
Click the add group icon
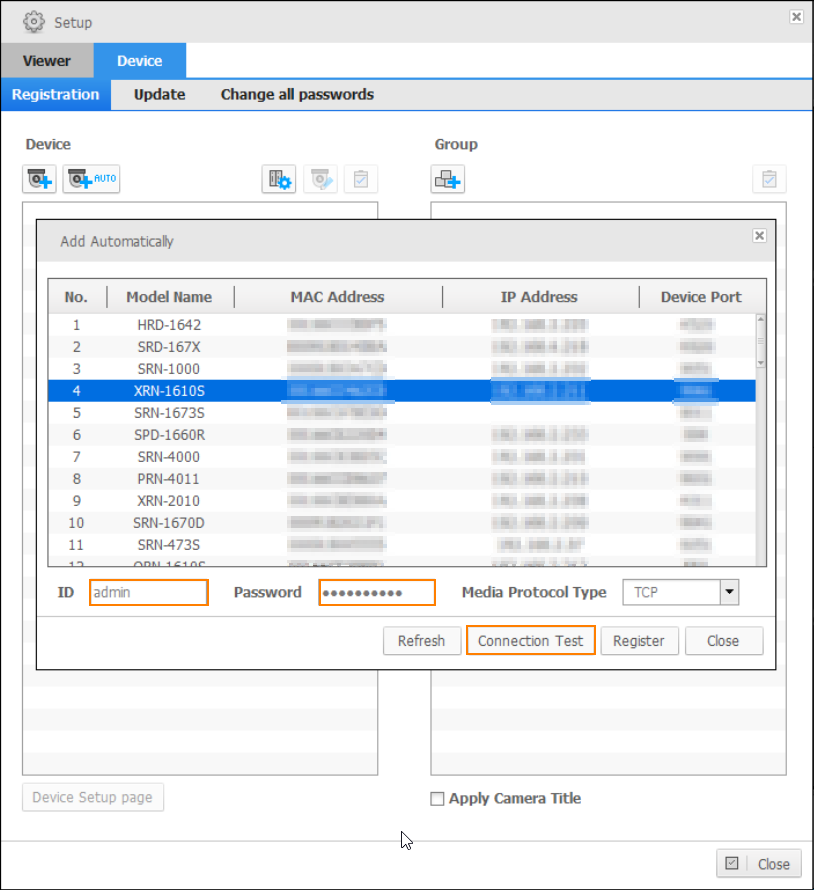tap(447, 179)
